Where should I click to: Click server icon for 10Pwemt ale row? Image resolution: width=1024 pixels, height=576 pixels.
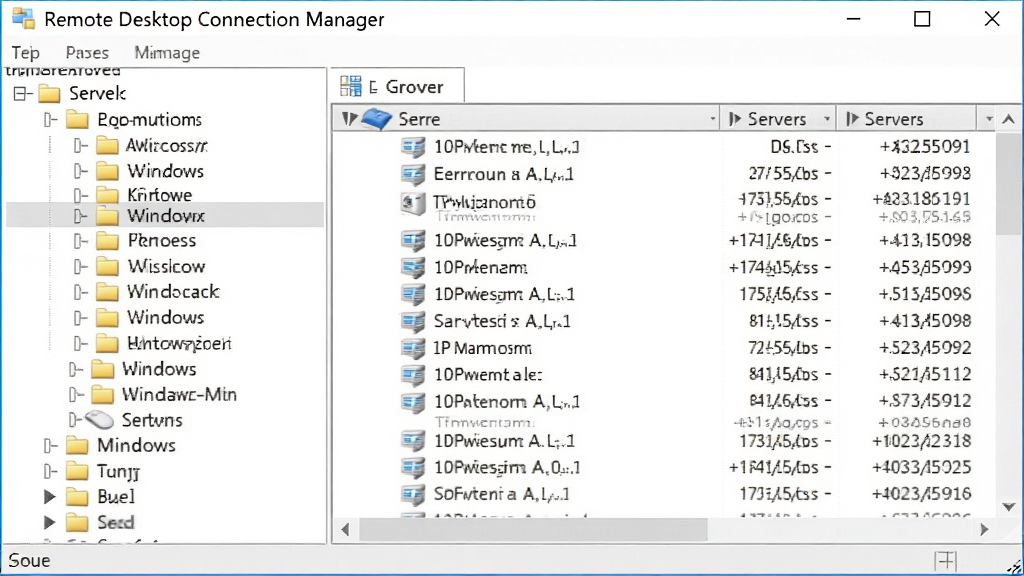(413, 375)
